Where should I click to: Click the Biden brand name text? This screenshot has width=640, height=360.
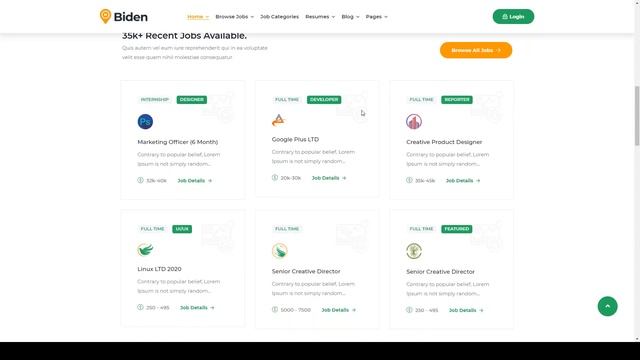(x=131, y=17)
